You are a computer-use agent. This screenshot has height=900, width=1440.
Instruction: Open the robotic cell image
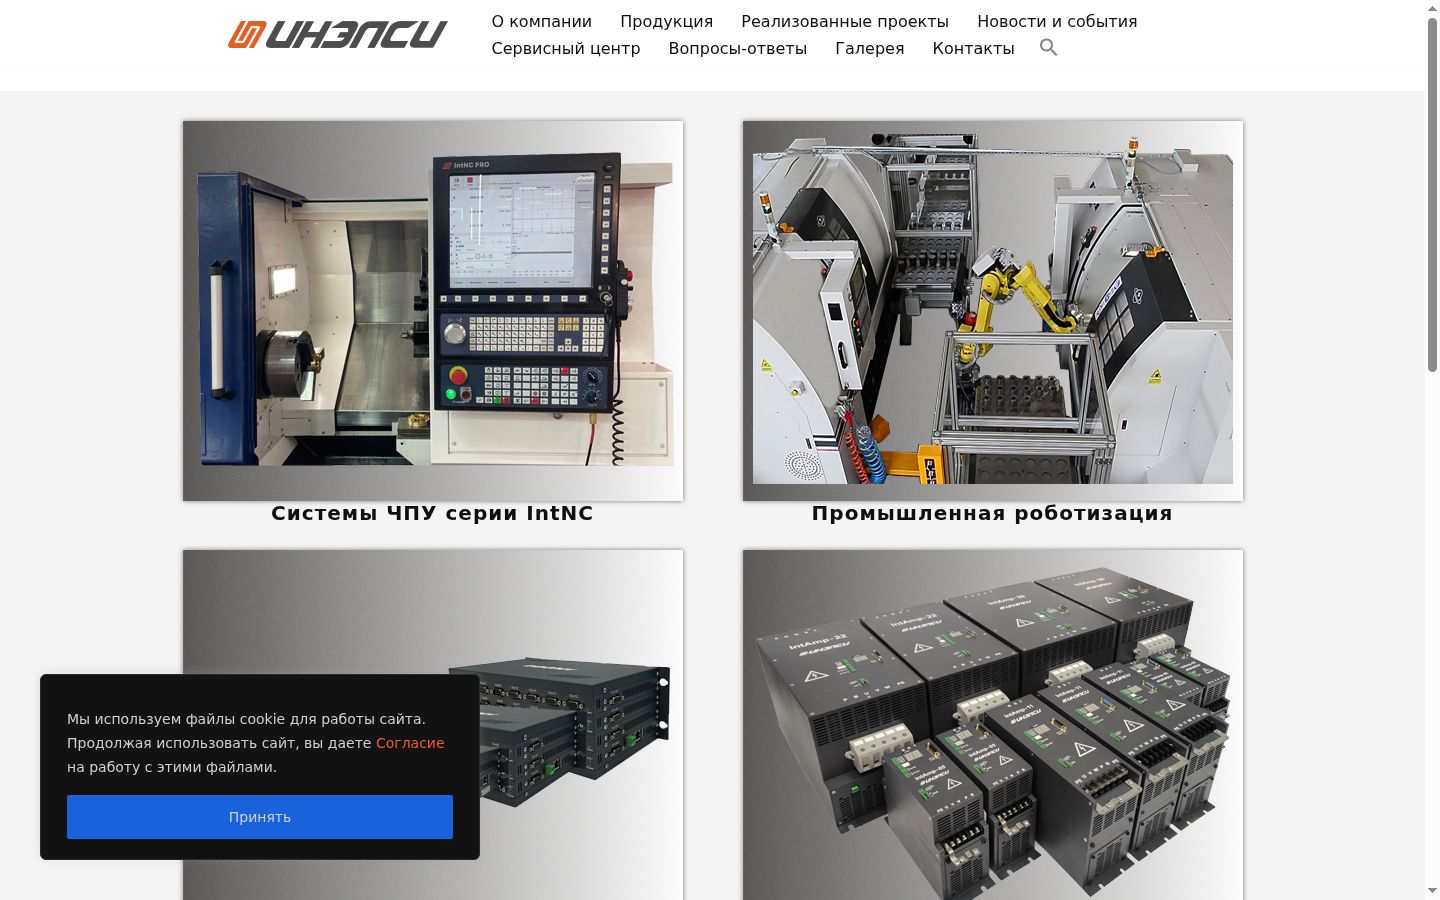(x=993, y=311)
